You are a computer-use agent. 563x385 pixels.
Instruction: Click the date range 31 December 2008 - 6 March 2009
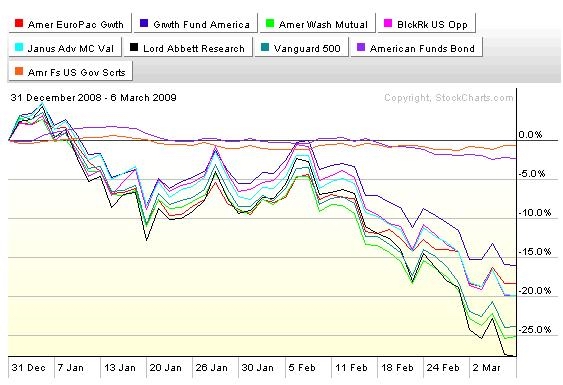point(93,98)
